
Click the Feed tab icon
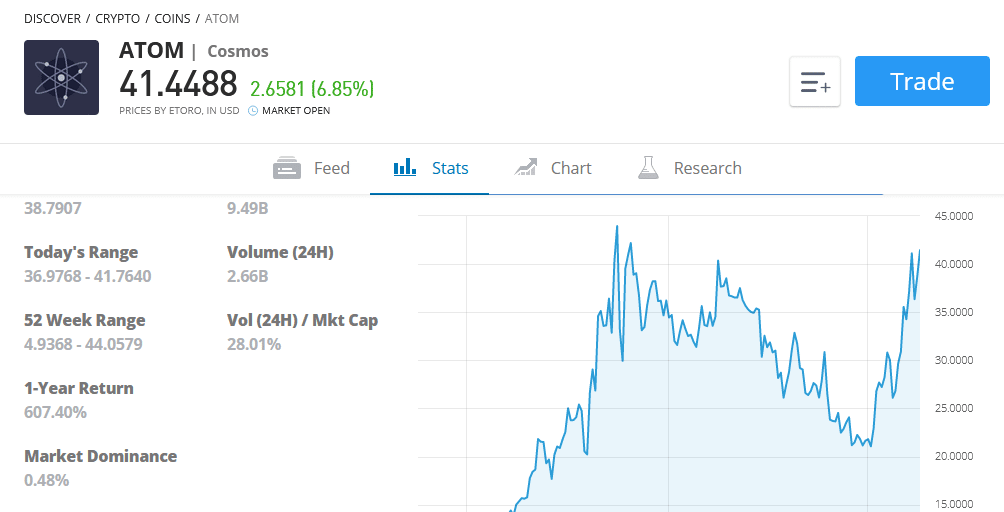click(287, 168)
